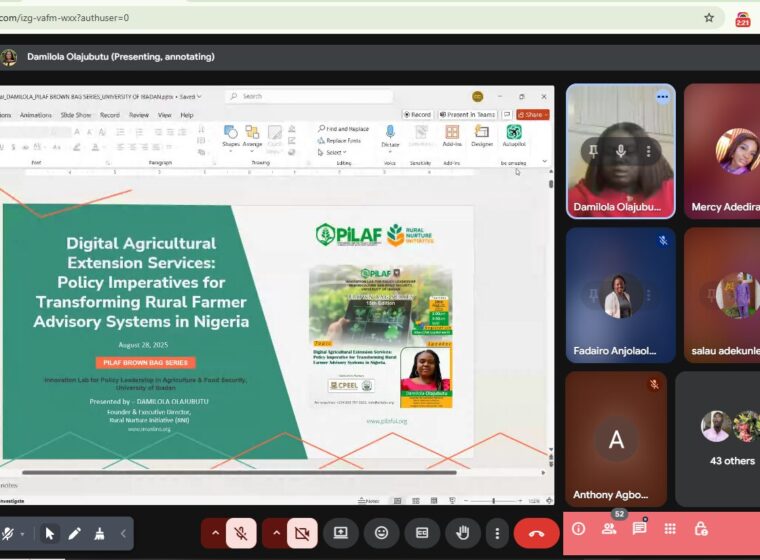Viewport: 760px width, 560px height.
Task: Open the three-dot more options menu
Action: pyautogui.click(x=497, y=533)
